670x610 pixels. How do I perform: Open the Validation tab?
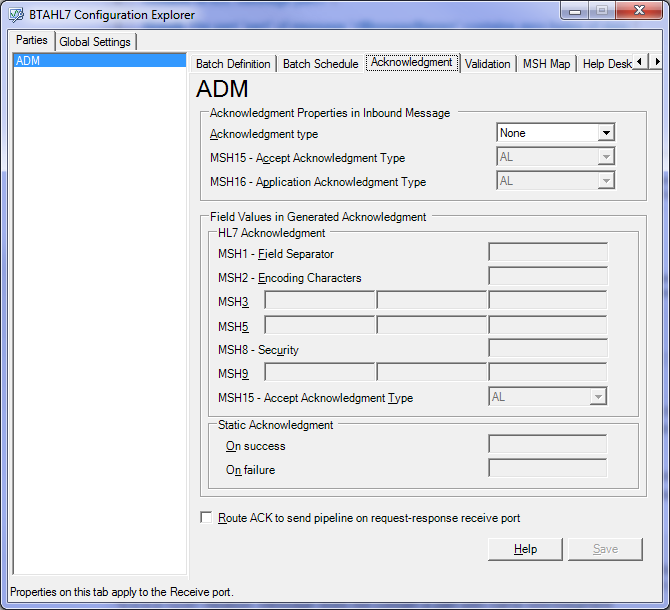(x=488, y=64)
